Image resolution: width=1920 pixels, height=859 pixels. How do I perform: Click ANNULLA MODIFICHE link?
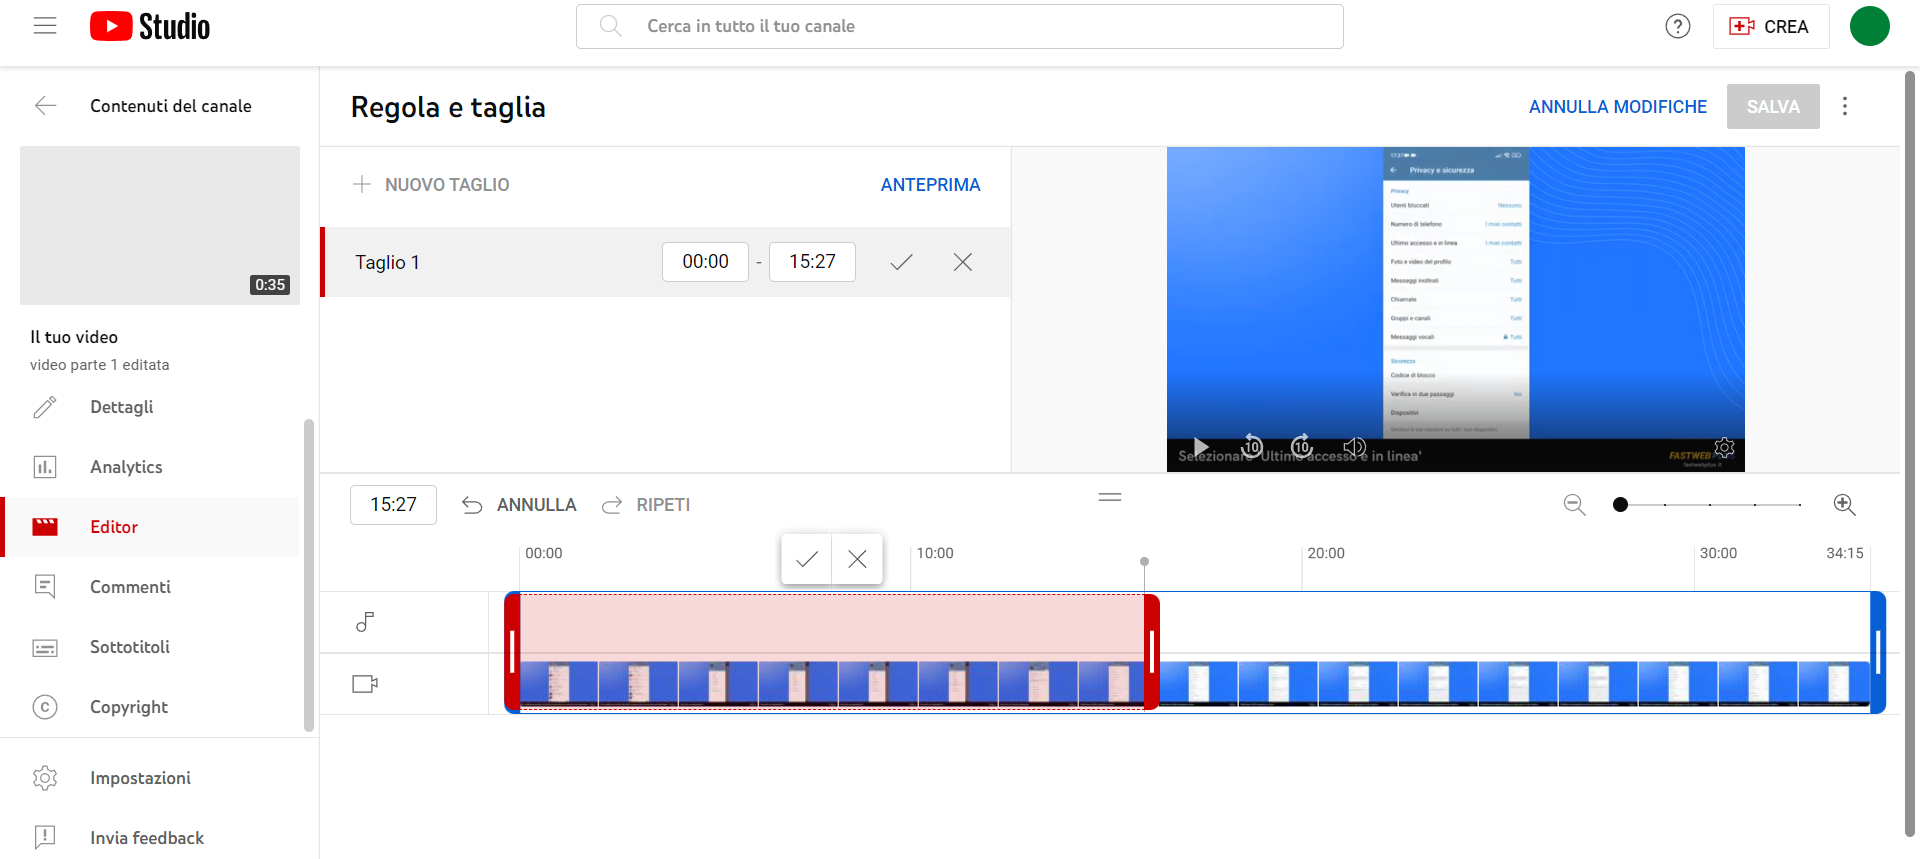(x=1617, y=107)
